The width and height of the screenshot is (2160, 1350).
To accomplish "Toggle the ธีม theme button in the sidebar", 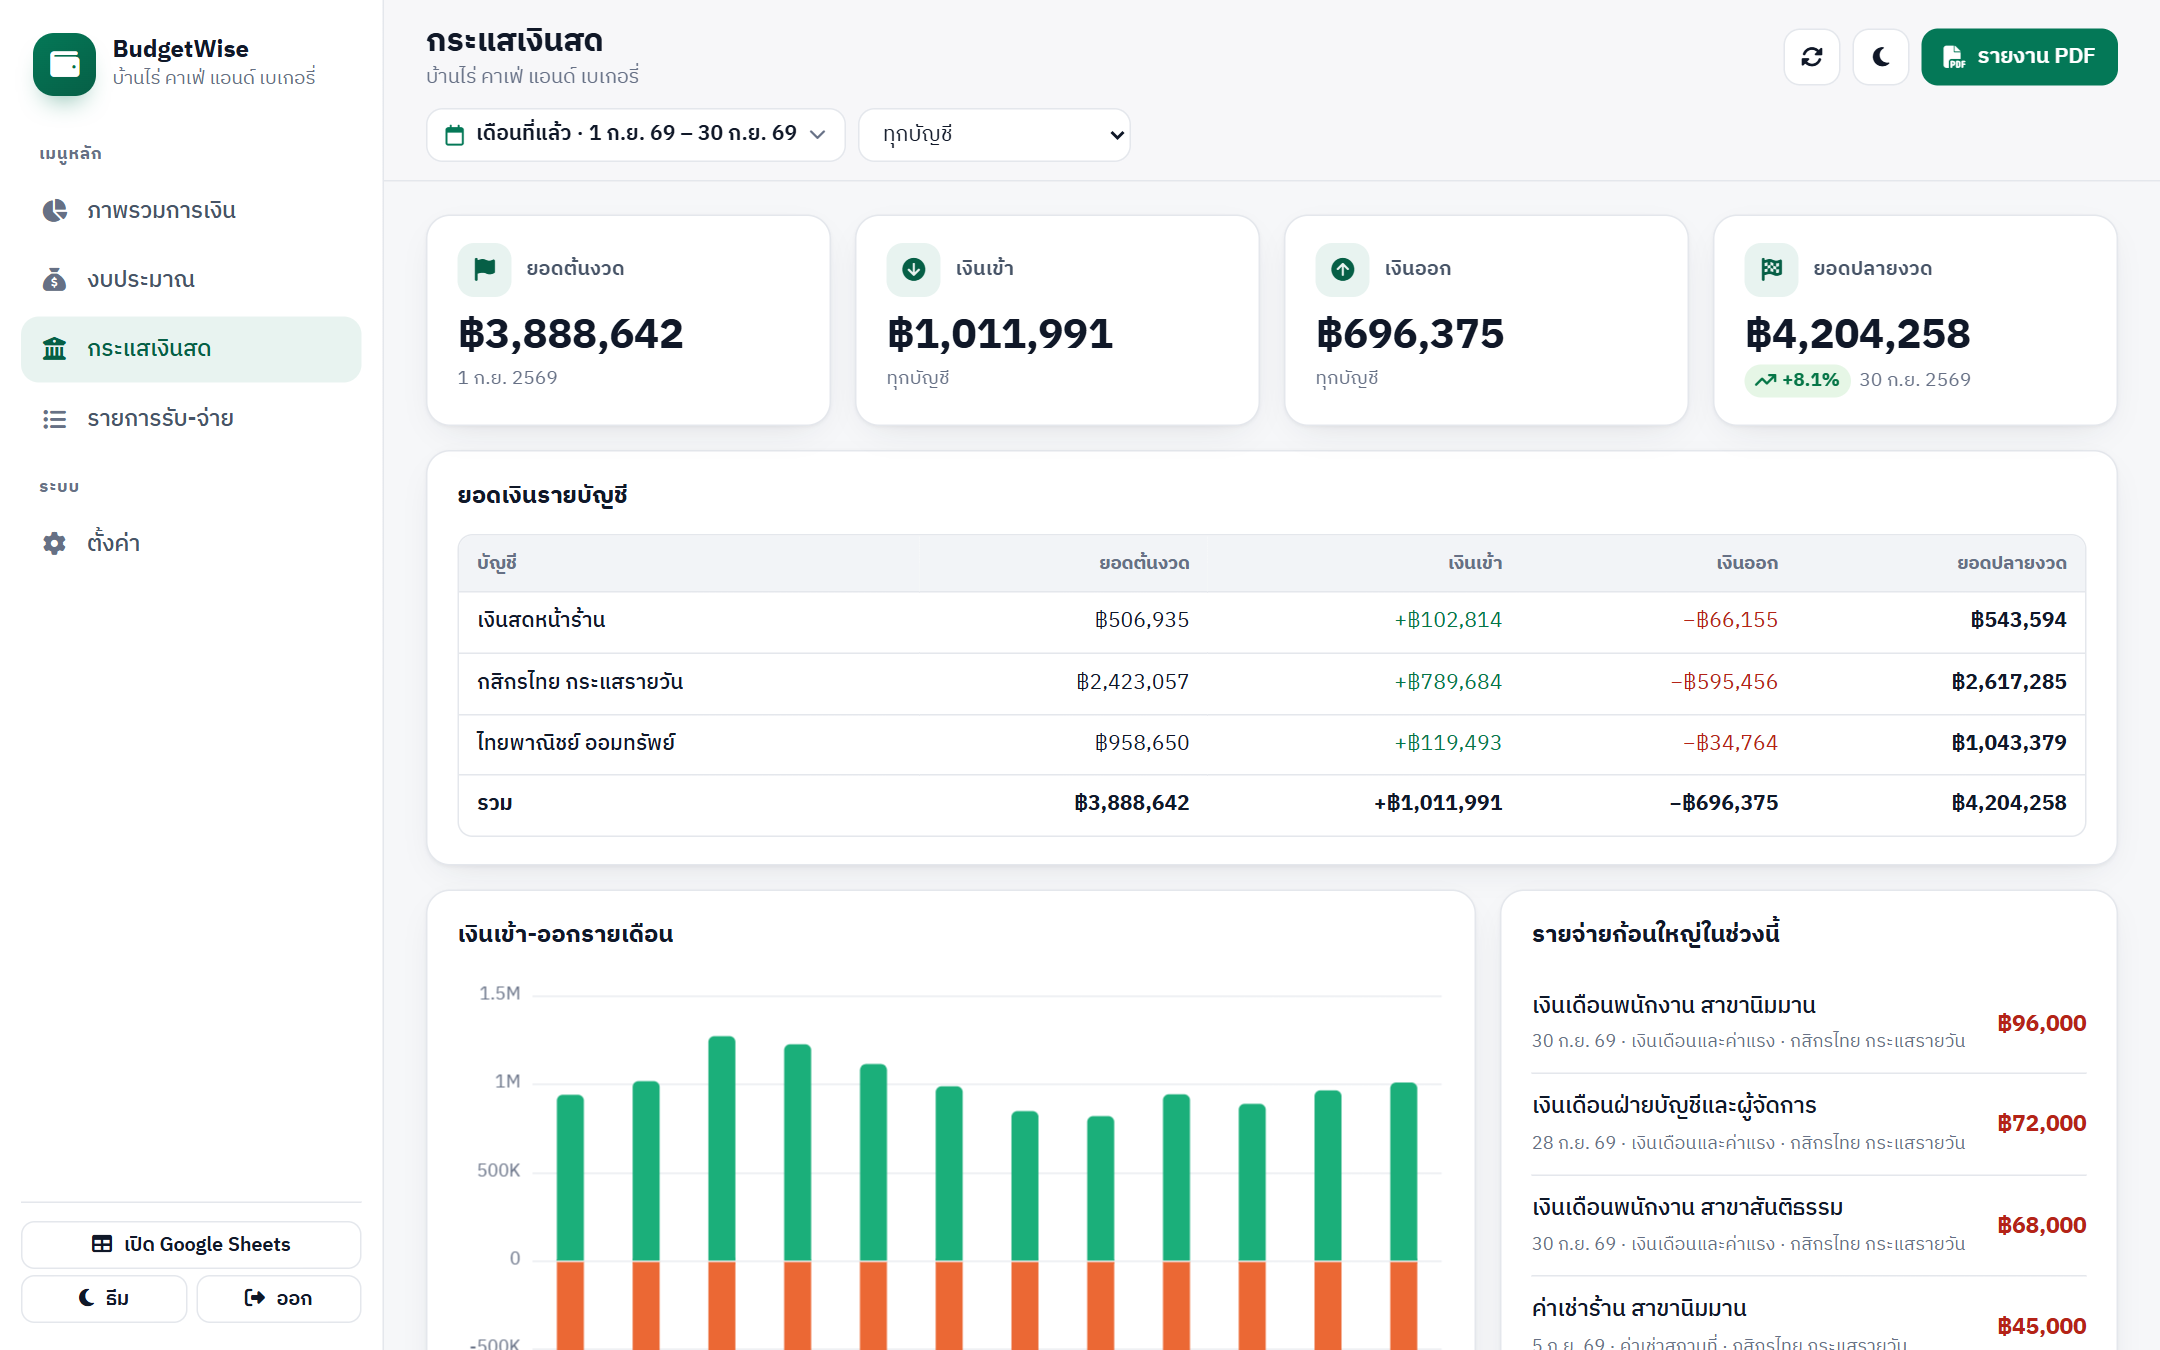I will click(x=104, y=1298).
